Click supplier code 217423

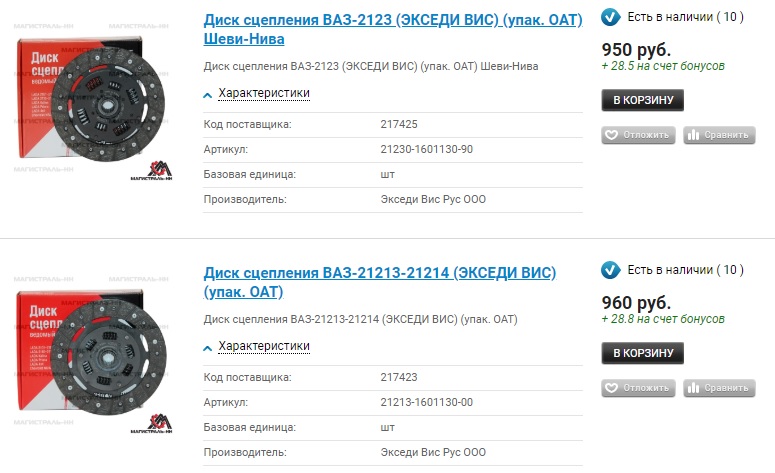point(399,378)
